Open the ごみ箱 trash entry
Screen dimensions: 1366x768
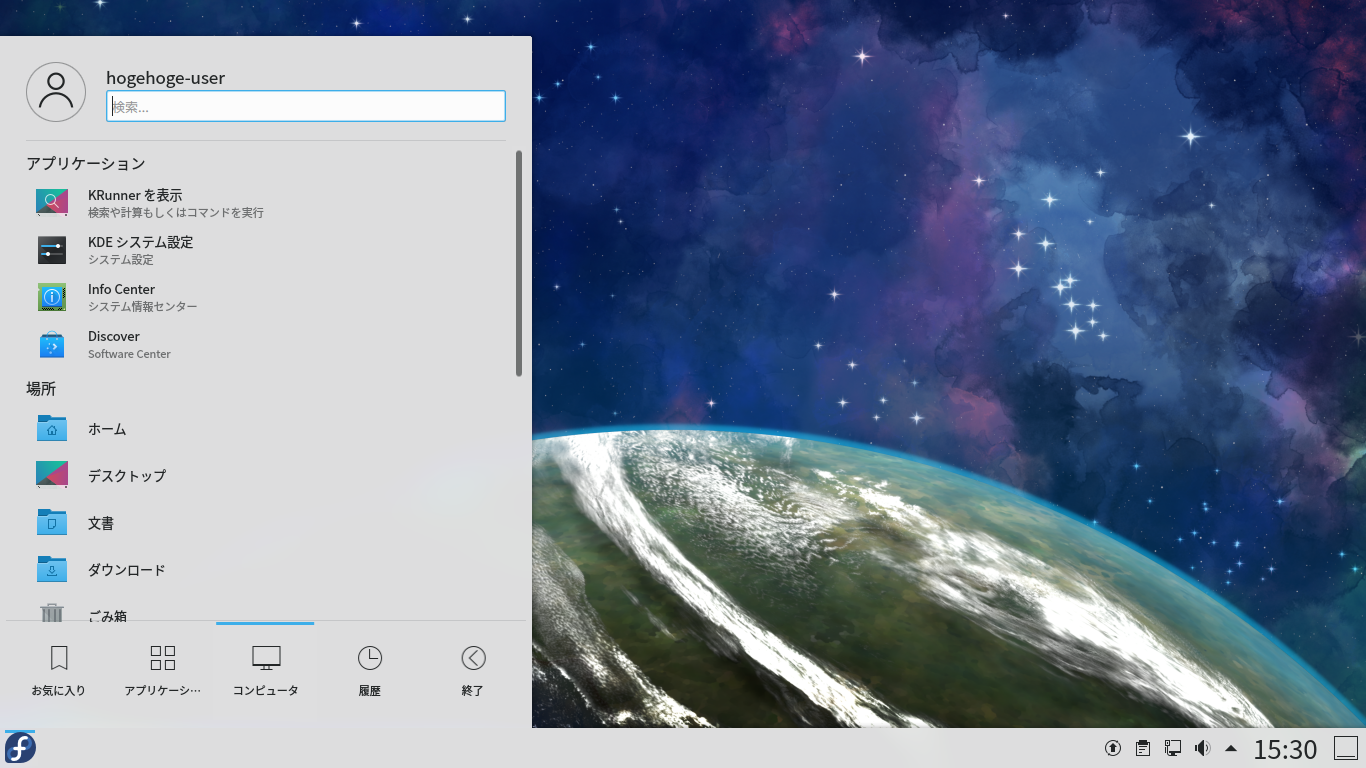tap(268, 611)
